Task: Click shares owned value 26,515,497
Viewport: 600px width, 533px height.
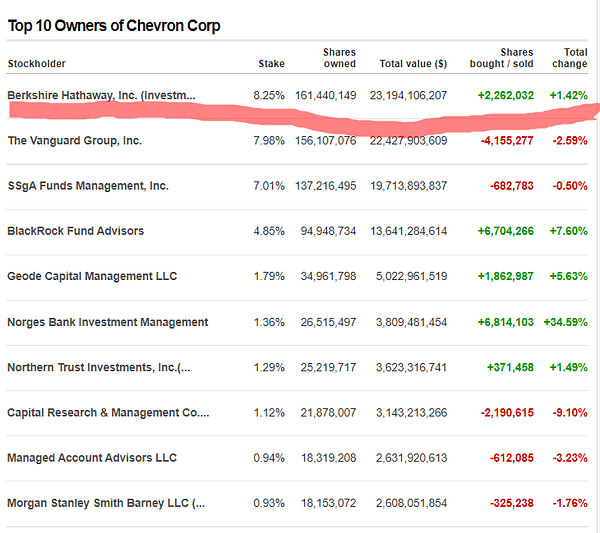Action: [328, 322]
